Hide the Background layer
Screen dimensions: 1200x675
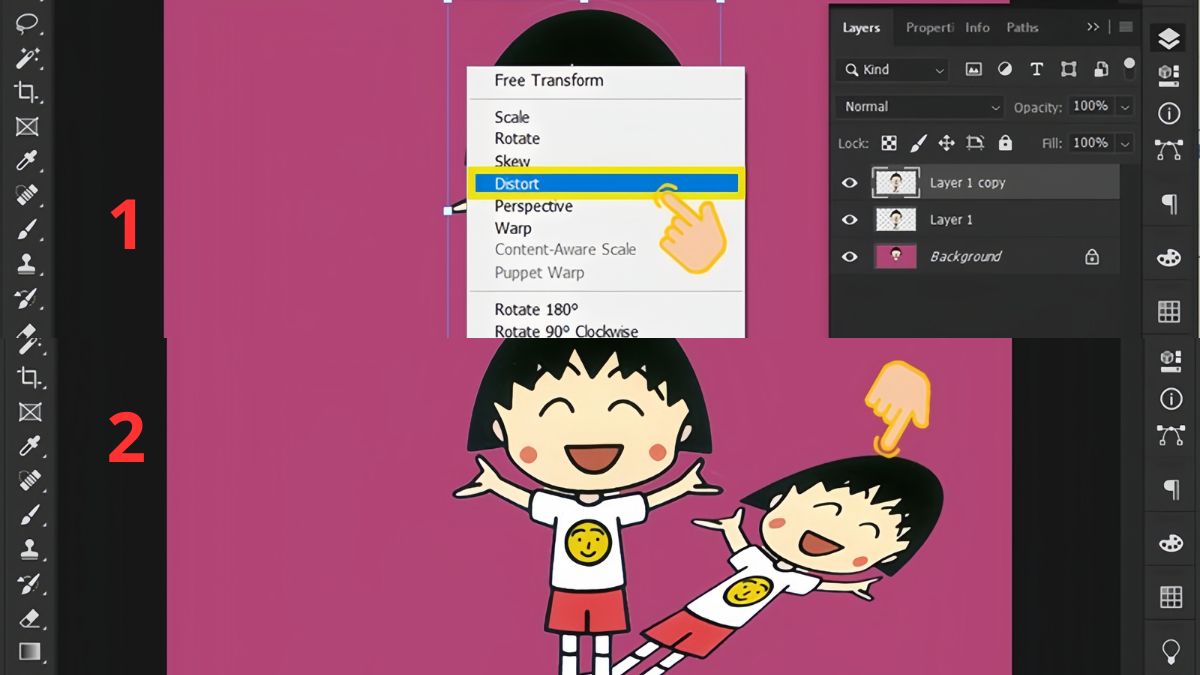point(850,257)
